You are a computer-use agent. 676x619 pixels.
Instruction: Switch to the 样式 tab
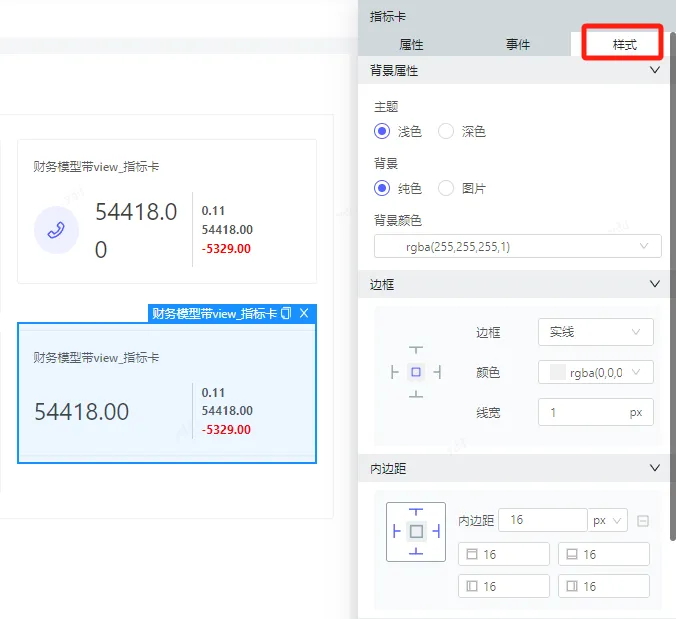coord(623,44)
